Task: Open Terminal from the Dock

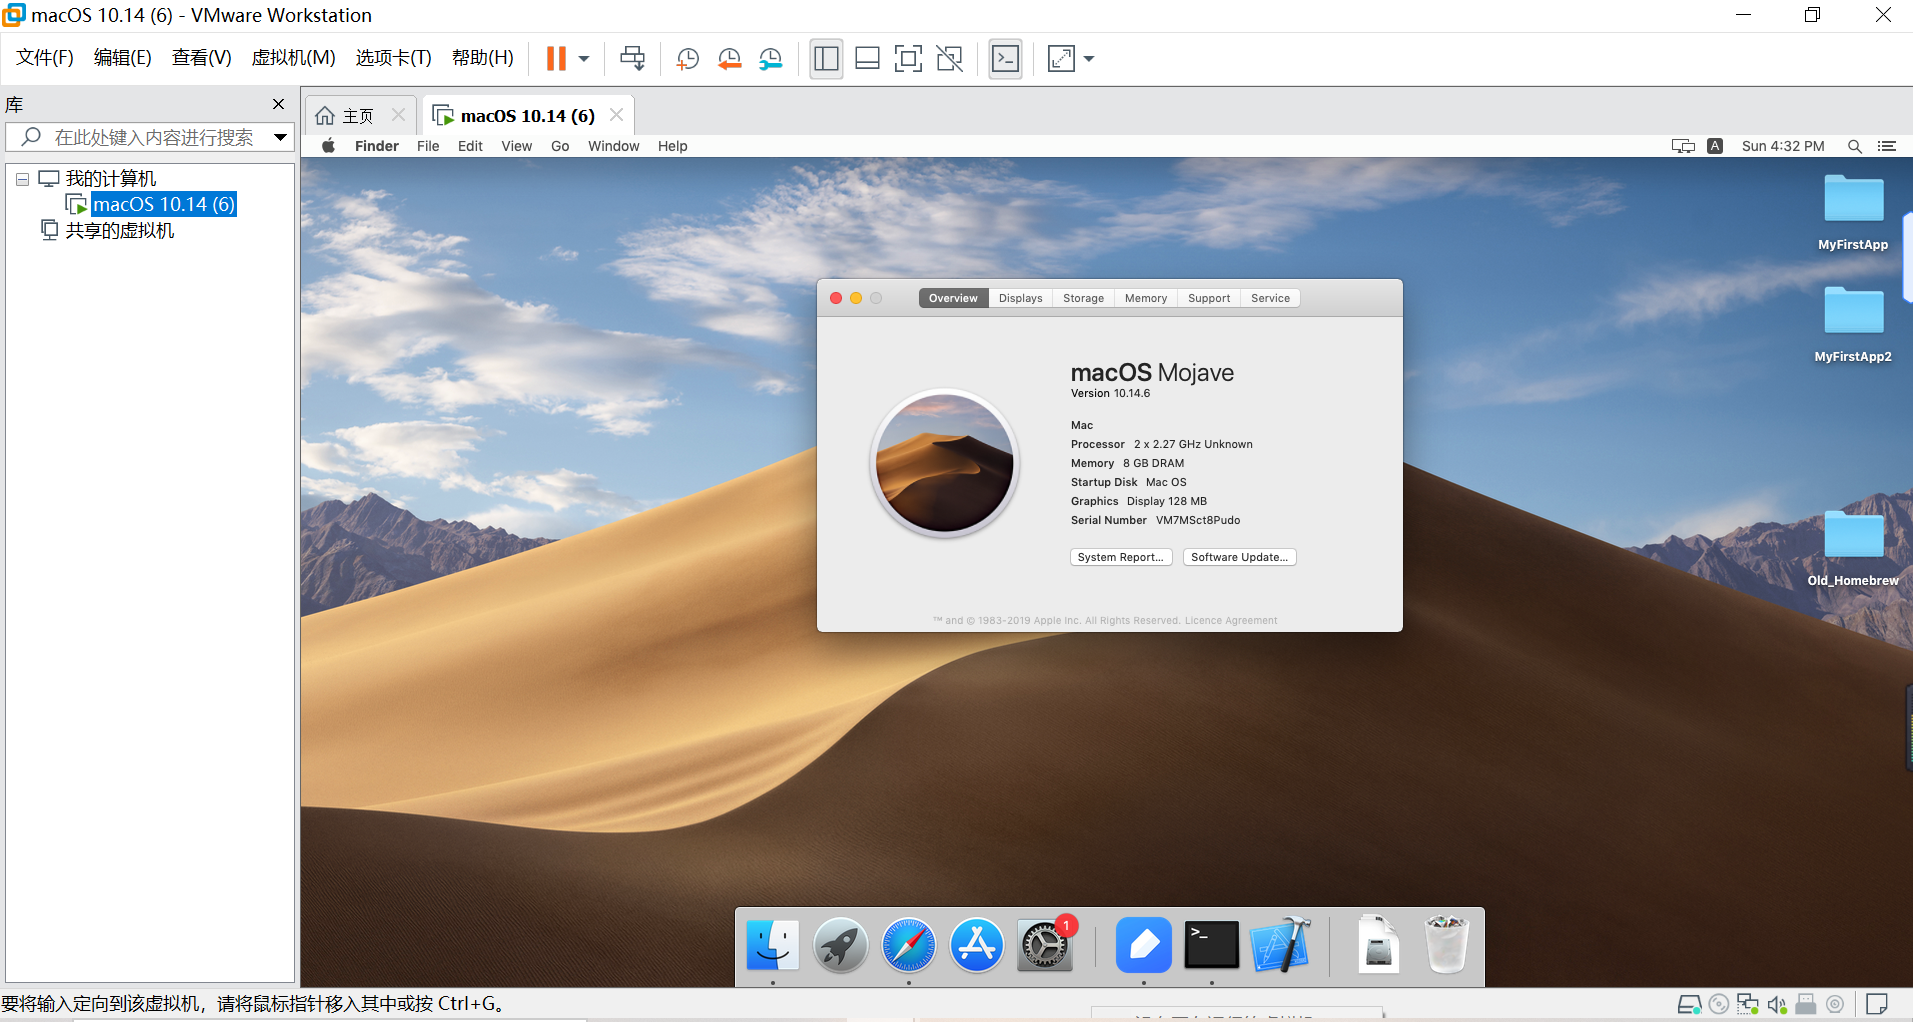Action: pos(1212,945)
